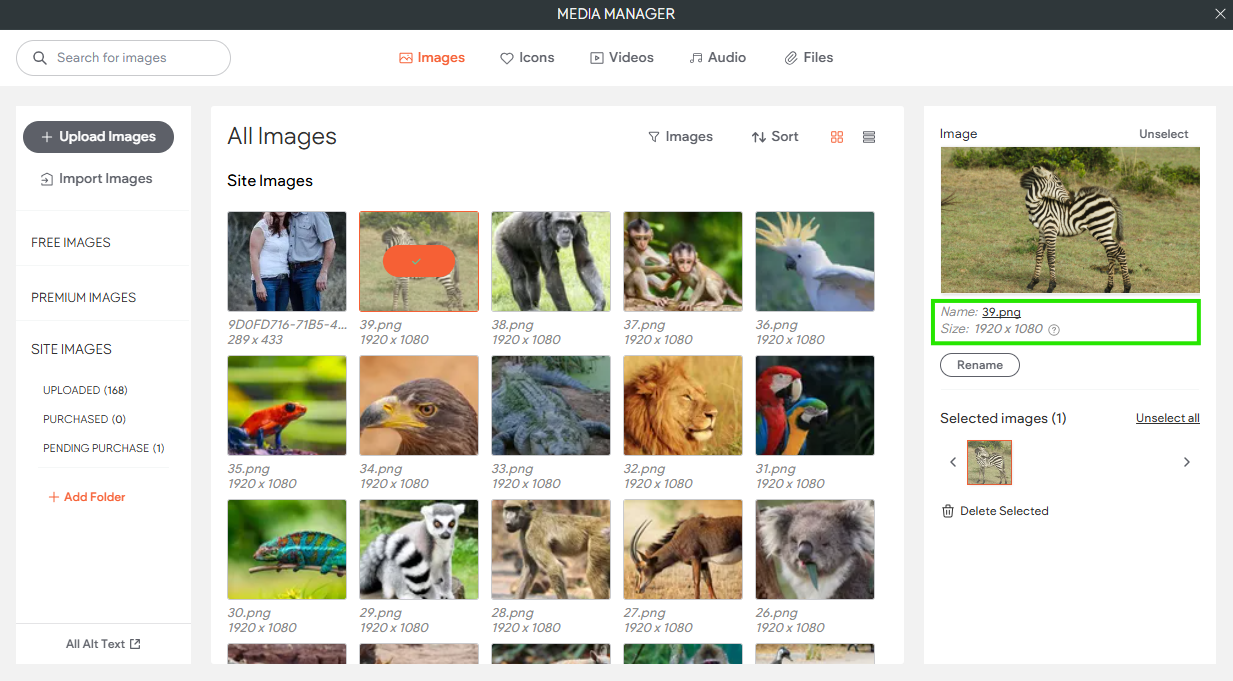Open the Sort options
The height and width of the screenshot is (681, 1233).
[x=775, y=137]
